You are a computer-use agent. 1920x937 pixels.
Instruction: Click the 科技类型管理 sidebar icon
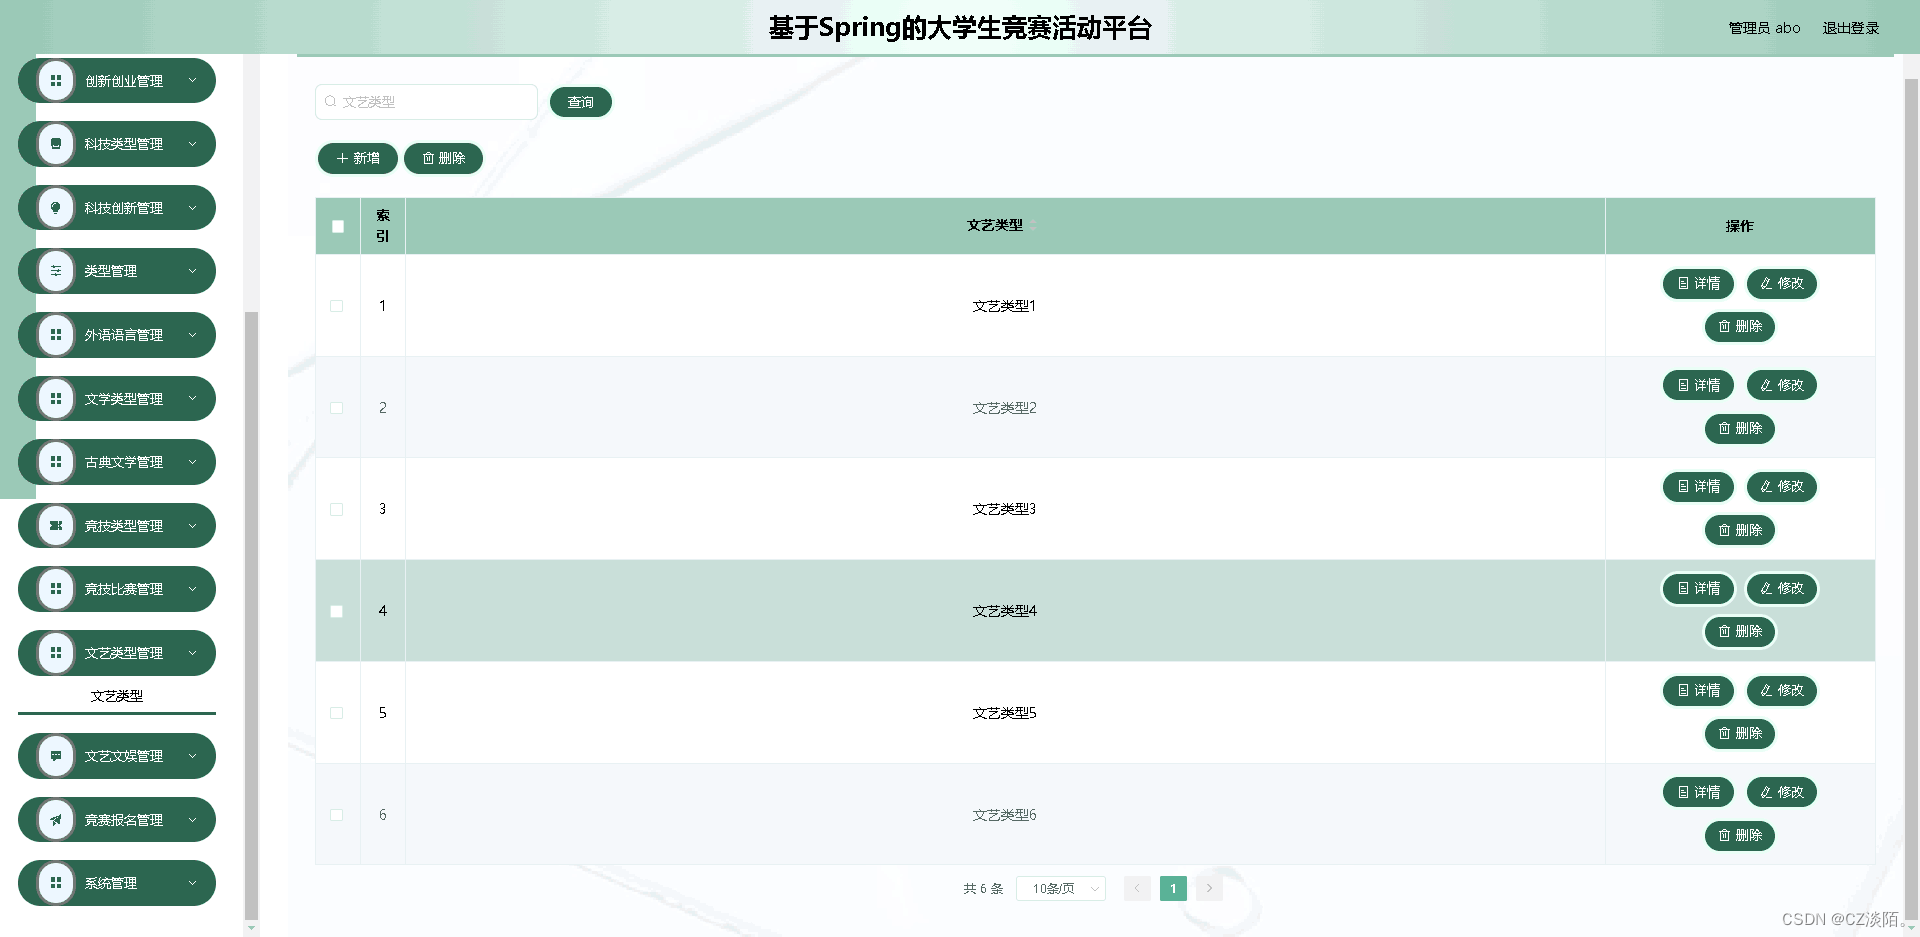[56, 144]
